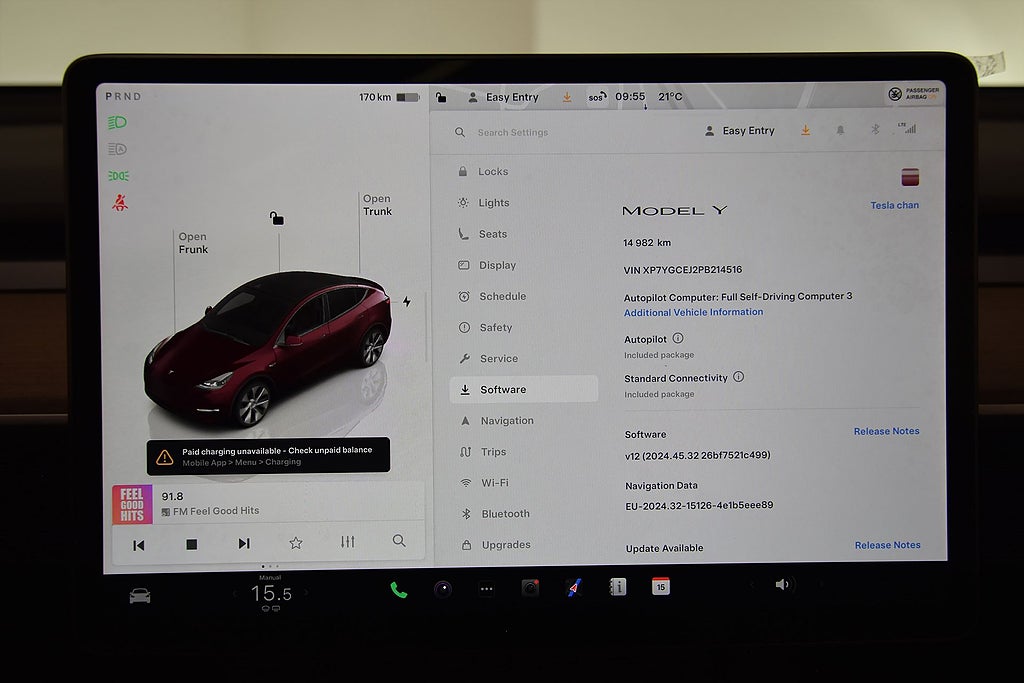The width and height of the screenshot is (1024, 683).
Task: Open the audio equalizer settings icon
Action: [x=347, y=542]
